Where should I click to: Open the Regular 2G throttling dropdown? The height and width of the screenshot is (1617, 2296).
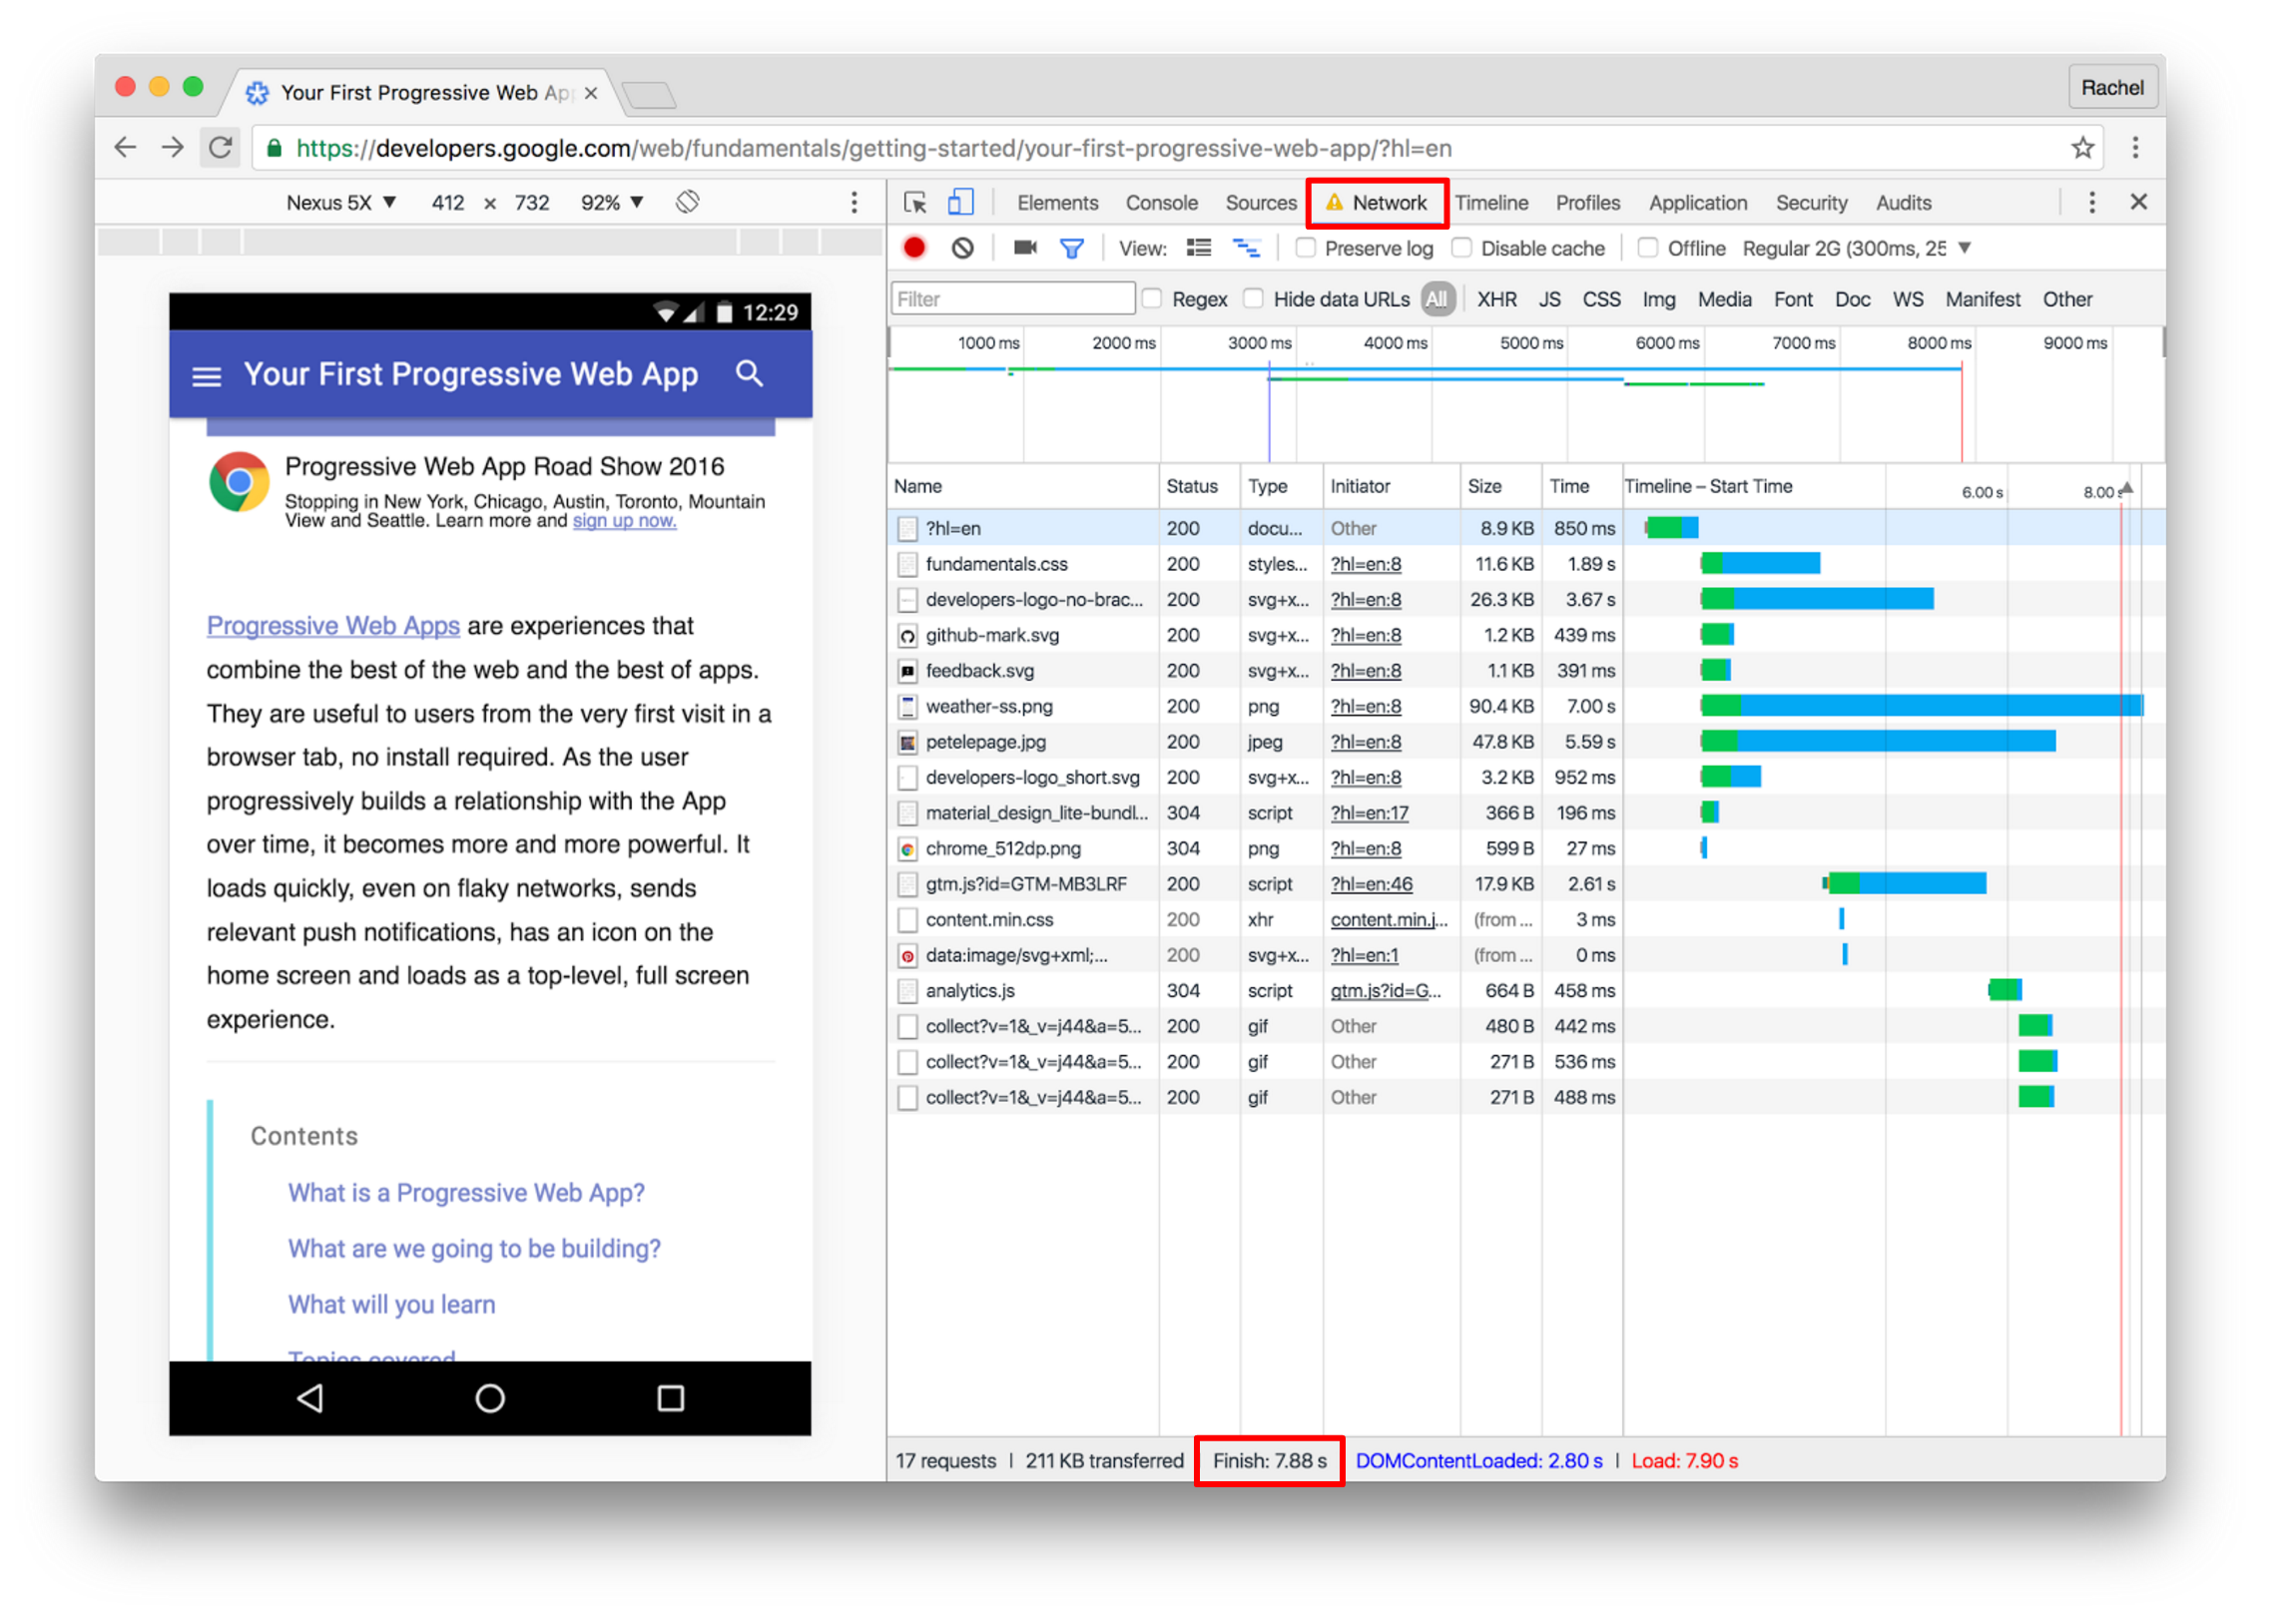point(1855,248)
